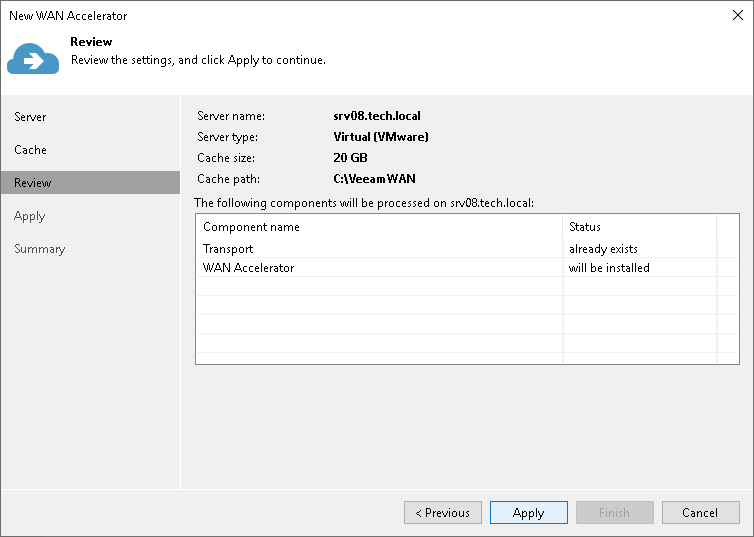Click the Apply button

pos(528,512)
